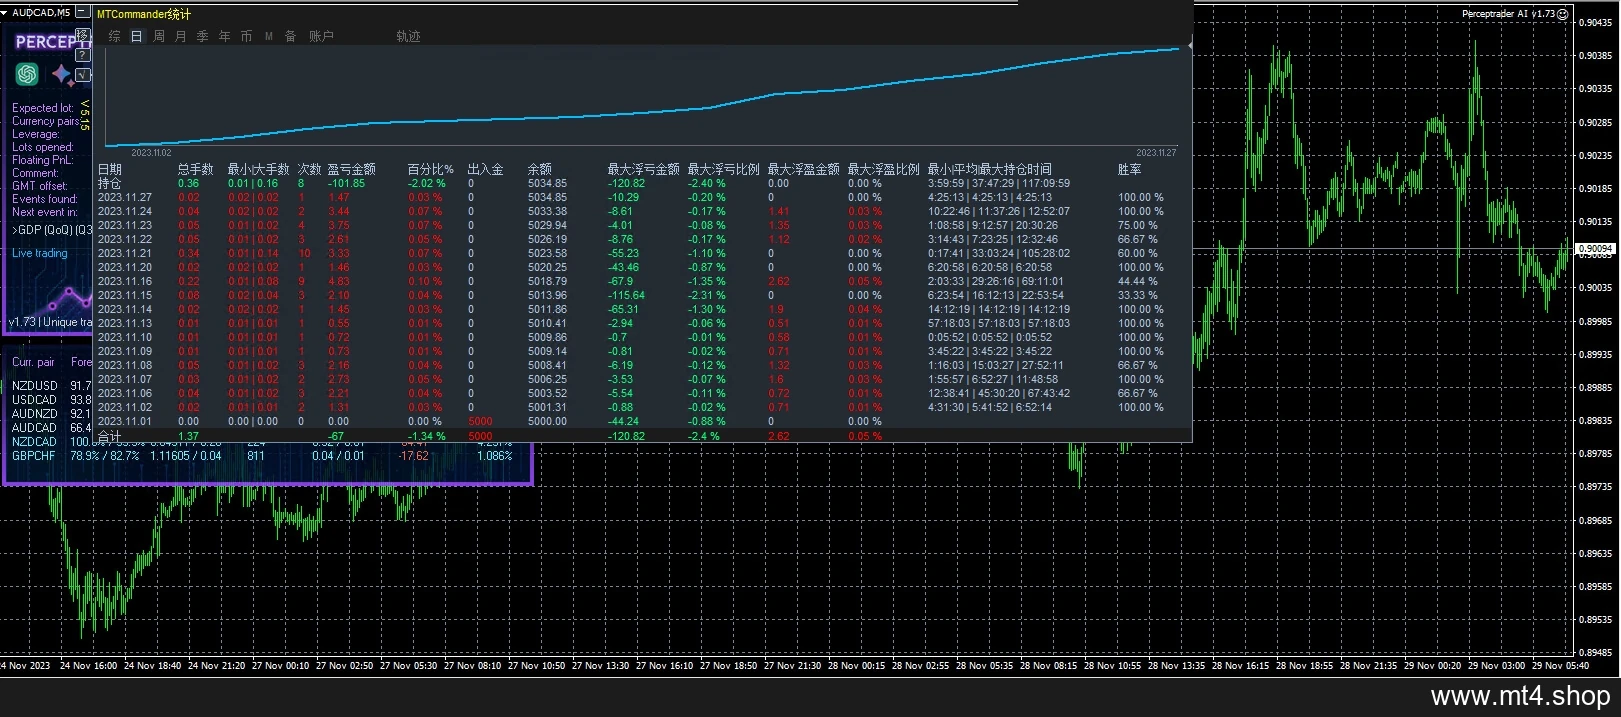Open the chart menu triangle beside AUDCAD,M5
Viewport: 1621px width, 717px height.
click(x=5, y=13)
